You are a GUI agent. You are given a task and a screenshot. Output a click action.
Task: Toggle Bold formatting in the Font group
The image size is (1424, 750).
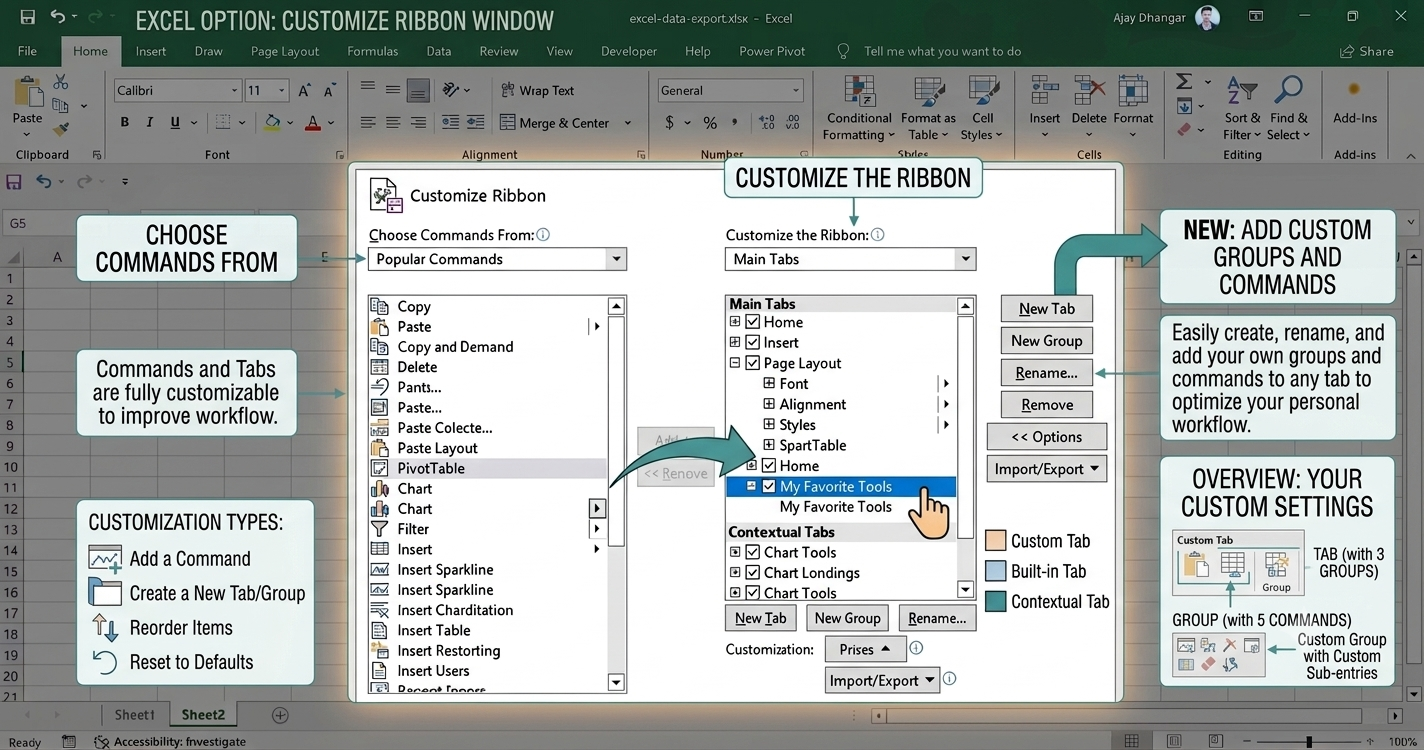(x=125, y=123)
